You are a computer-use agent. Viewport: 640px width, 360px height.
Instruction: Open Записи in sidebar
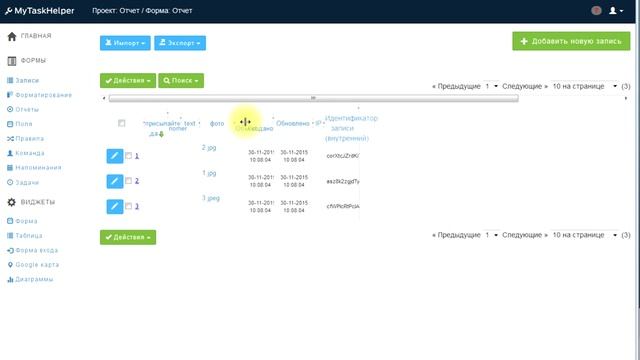27,80
